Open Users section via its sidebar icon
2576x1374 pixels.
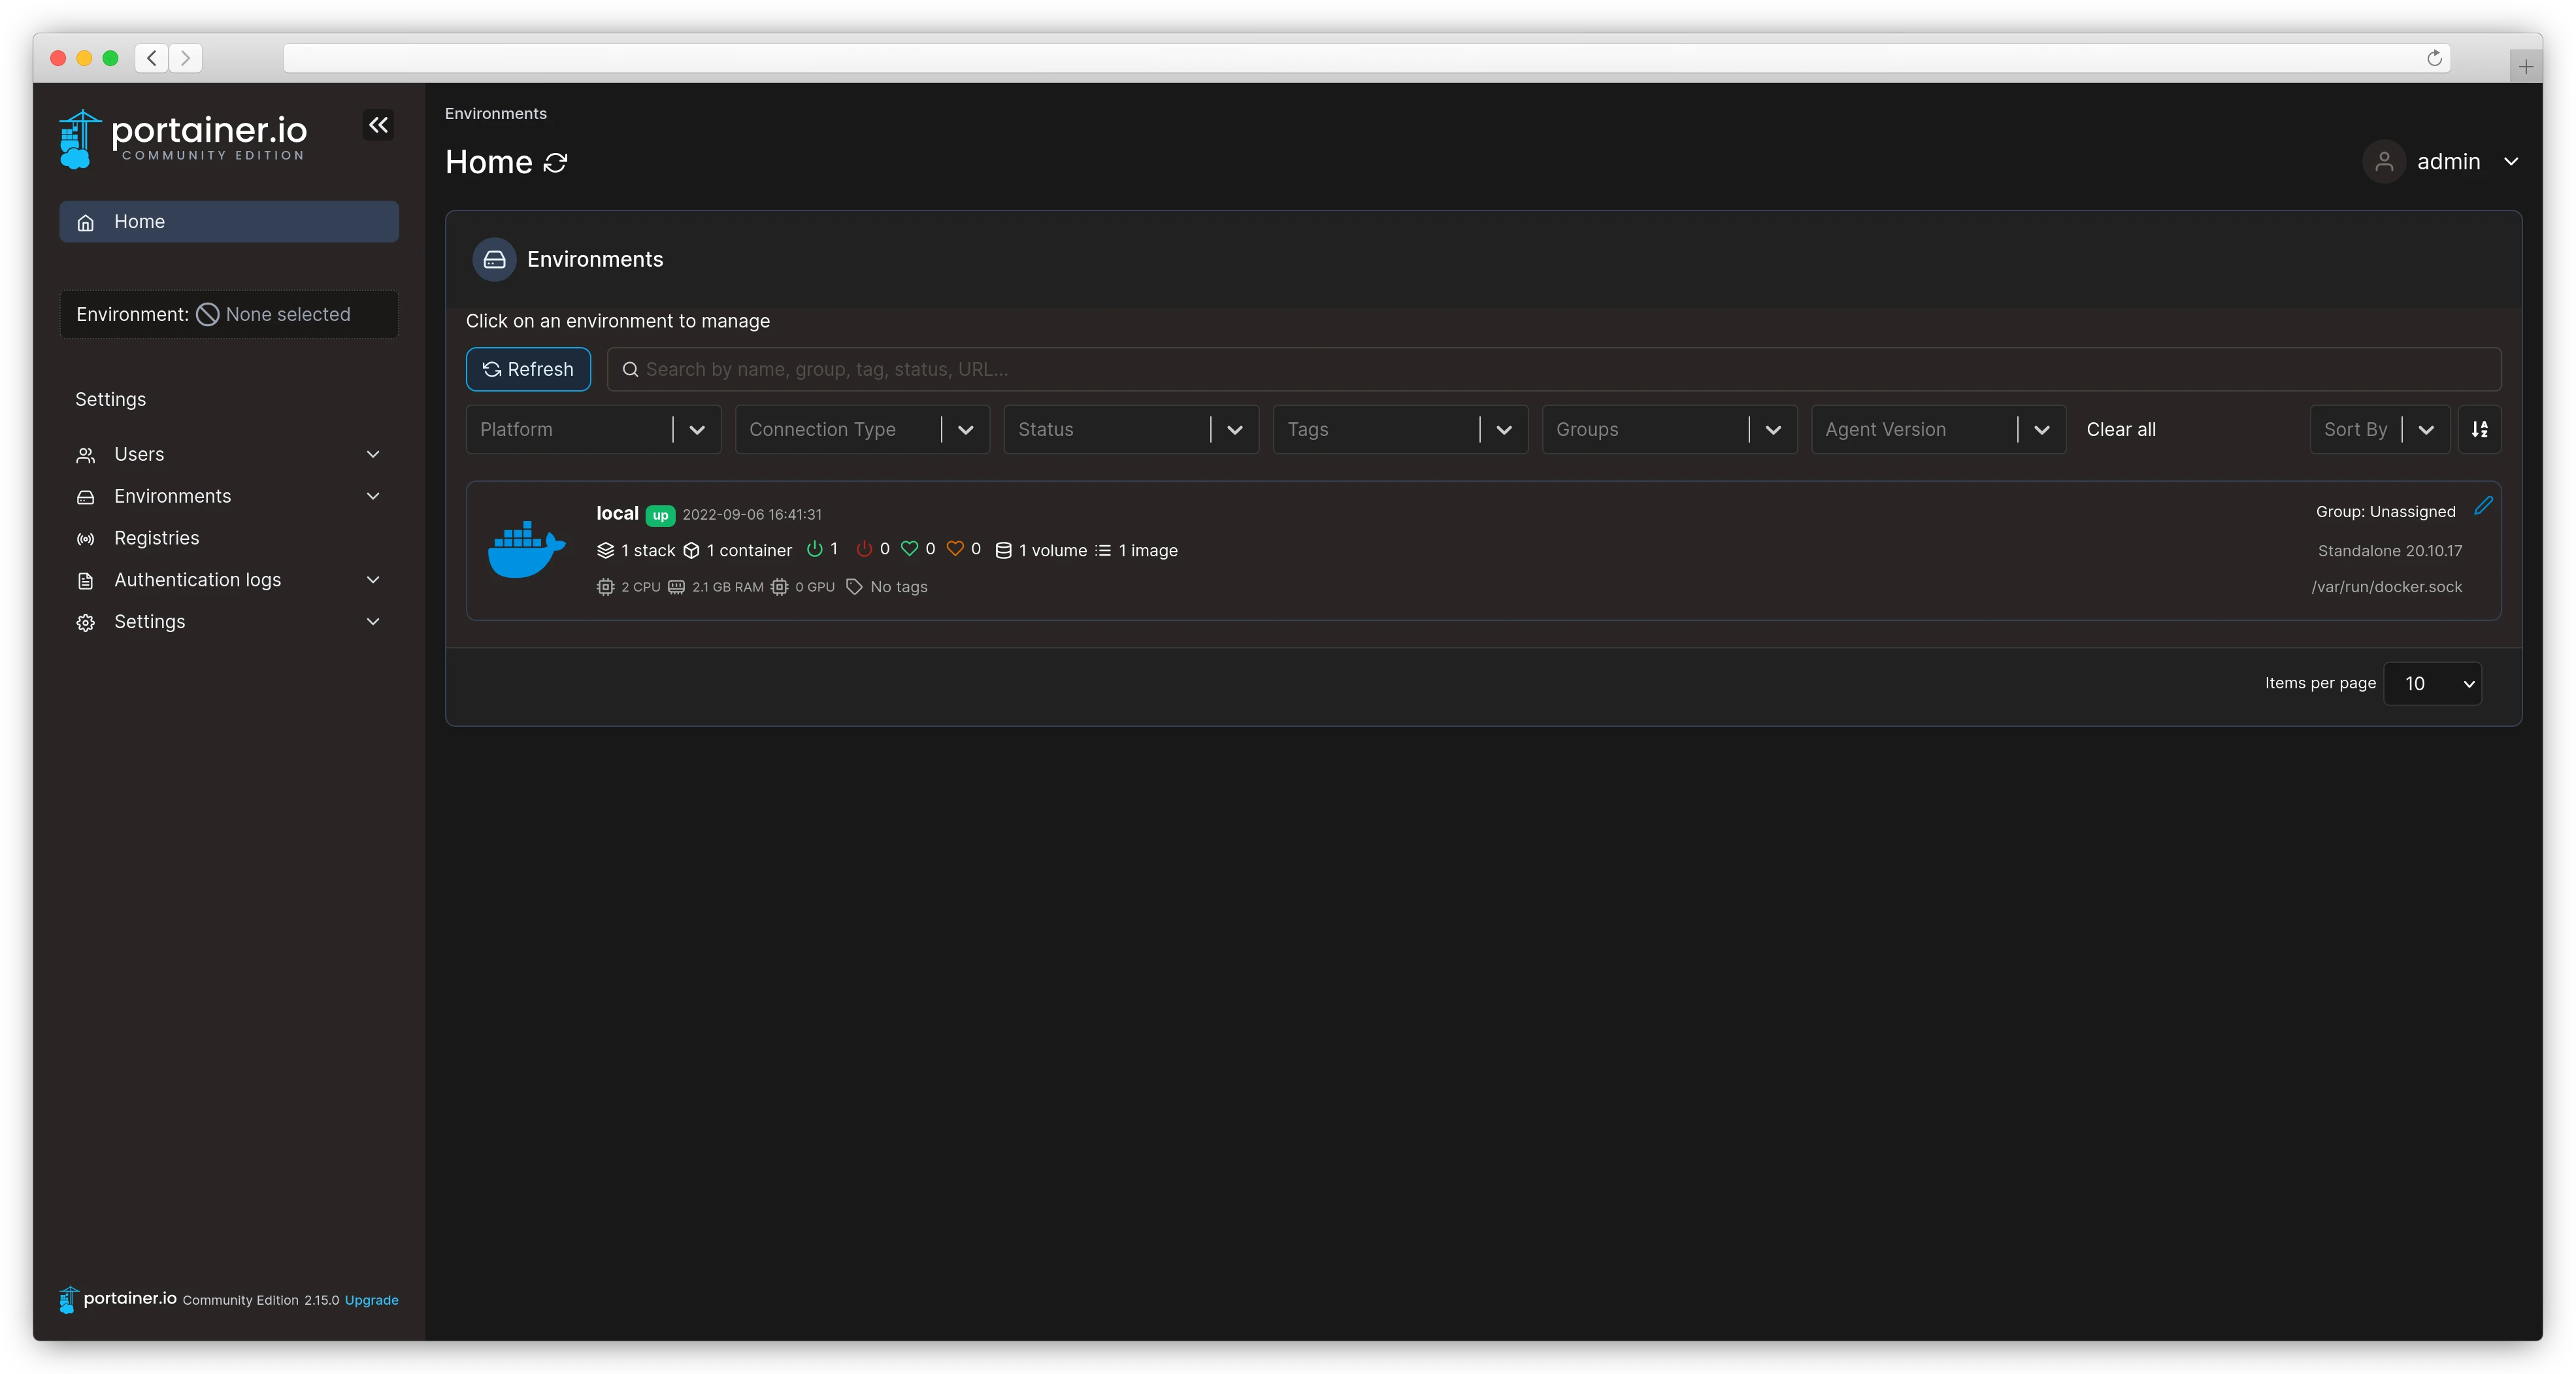[x=86, y=454]
